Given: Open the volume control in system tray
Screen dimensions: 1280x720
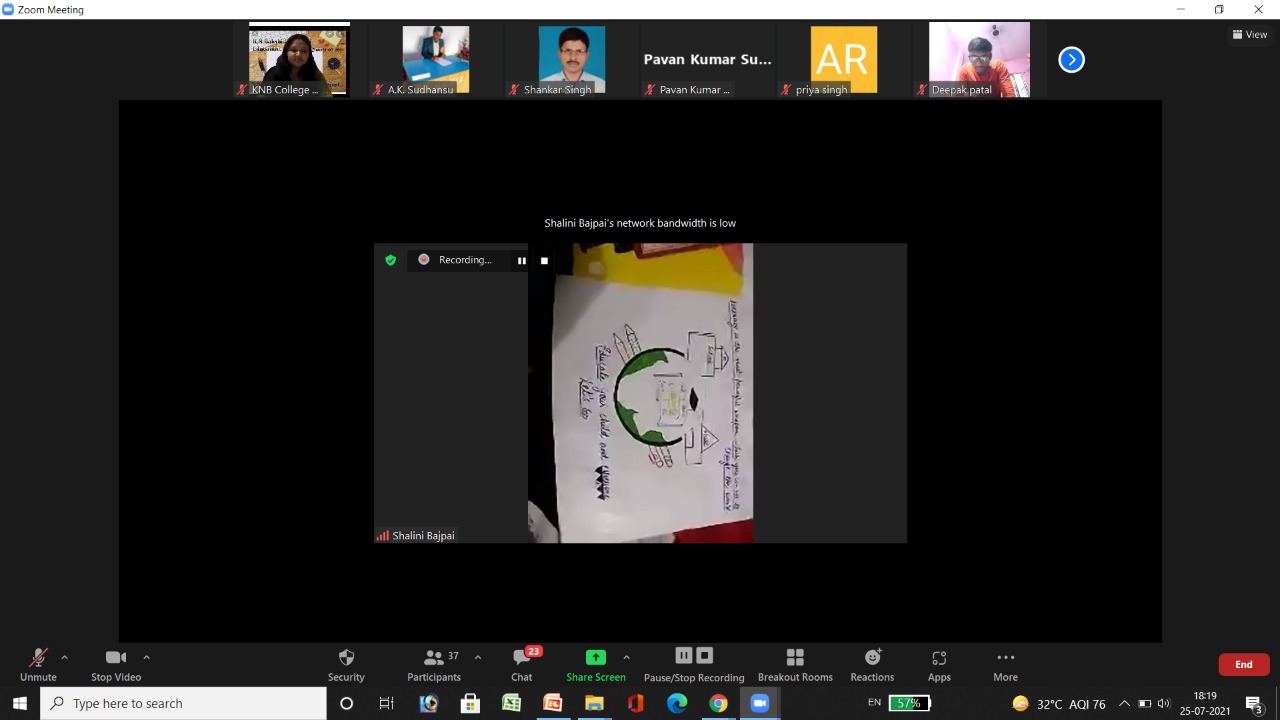Looking at the screenshot, I should click(x=1163, y=703).
